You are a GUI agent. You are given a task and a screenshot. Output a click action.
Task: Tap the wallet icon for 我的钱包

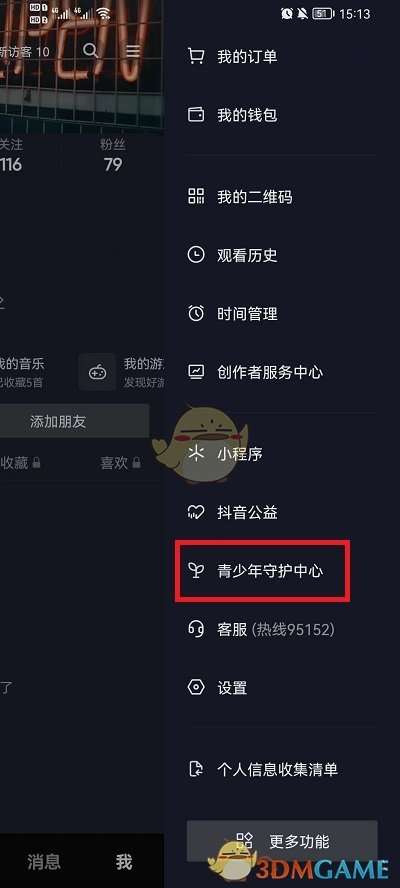(196, 116)
